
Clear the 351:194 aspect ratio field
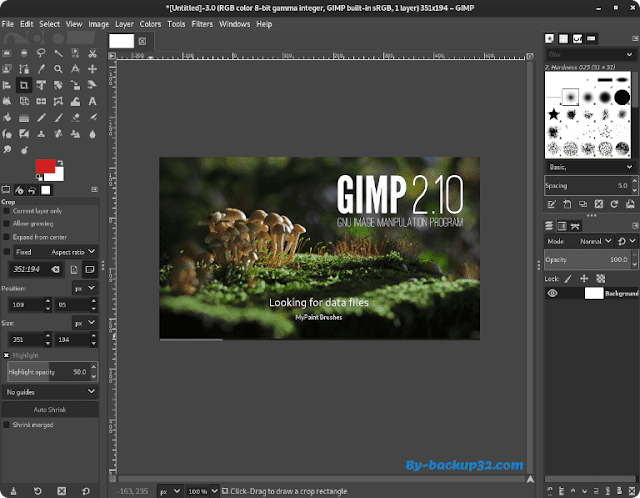55,269
